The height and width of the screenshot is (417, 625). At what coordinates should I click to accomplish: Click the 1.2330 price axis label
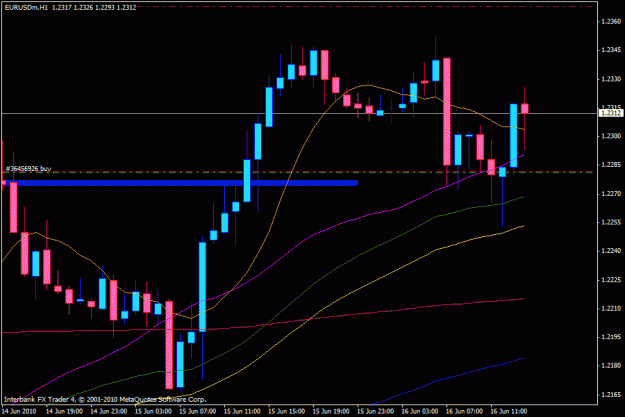click(x=611, y=79)
